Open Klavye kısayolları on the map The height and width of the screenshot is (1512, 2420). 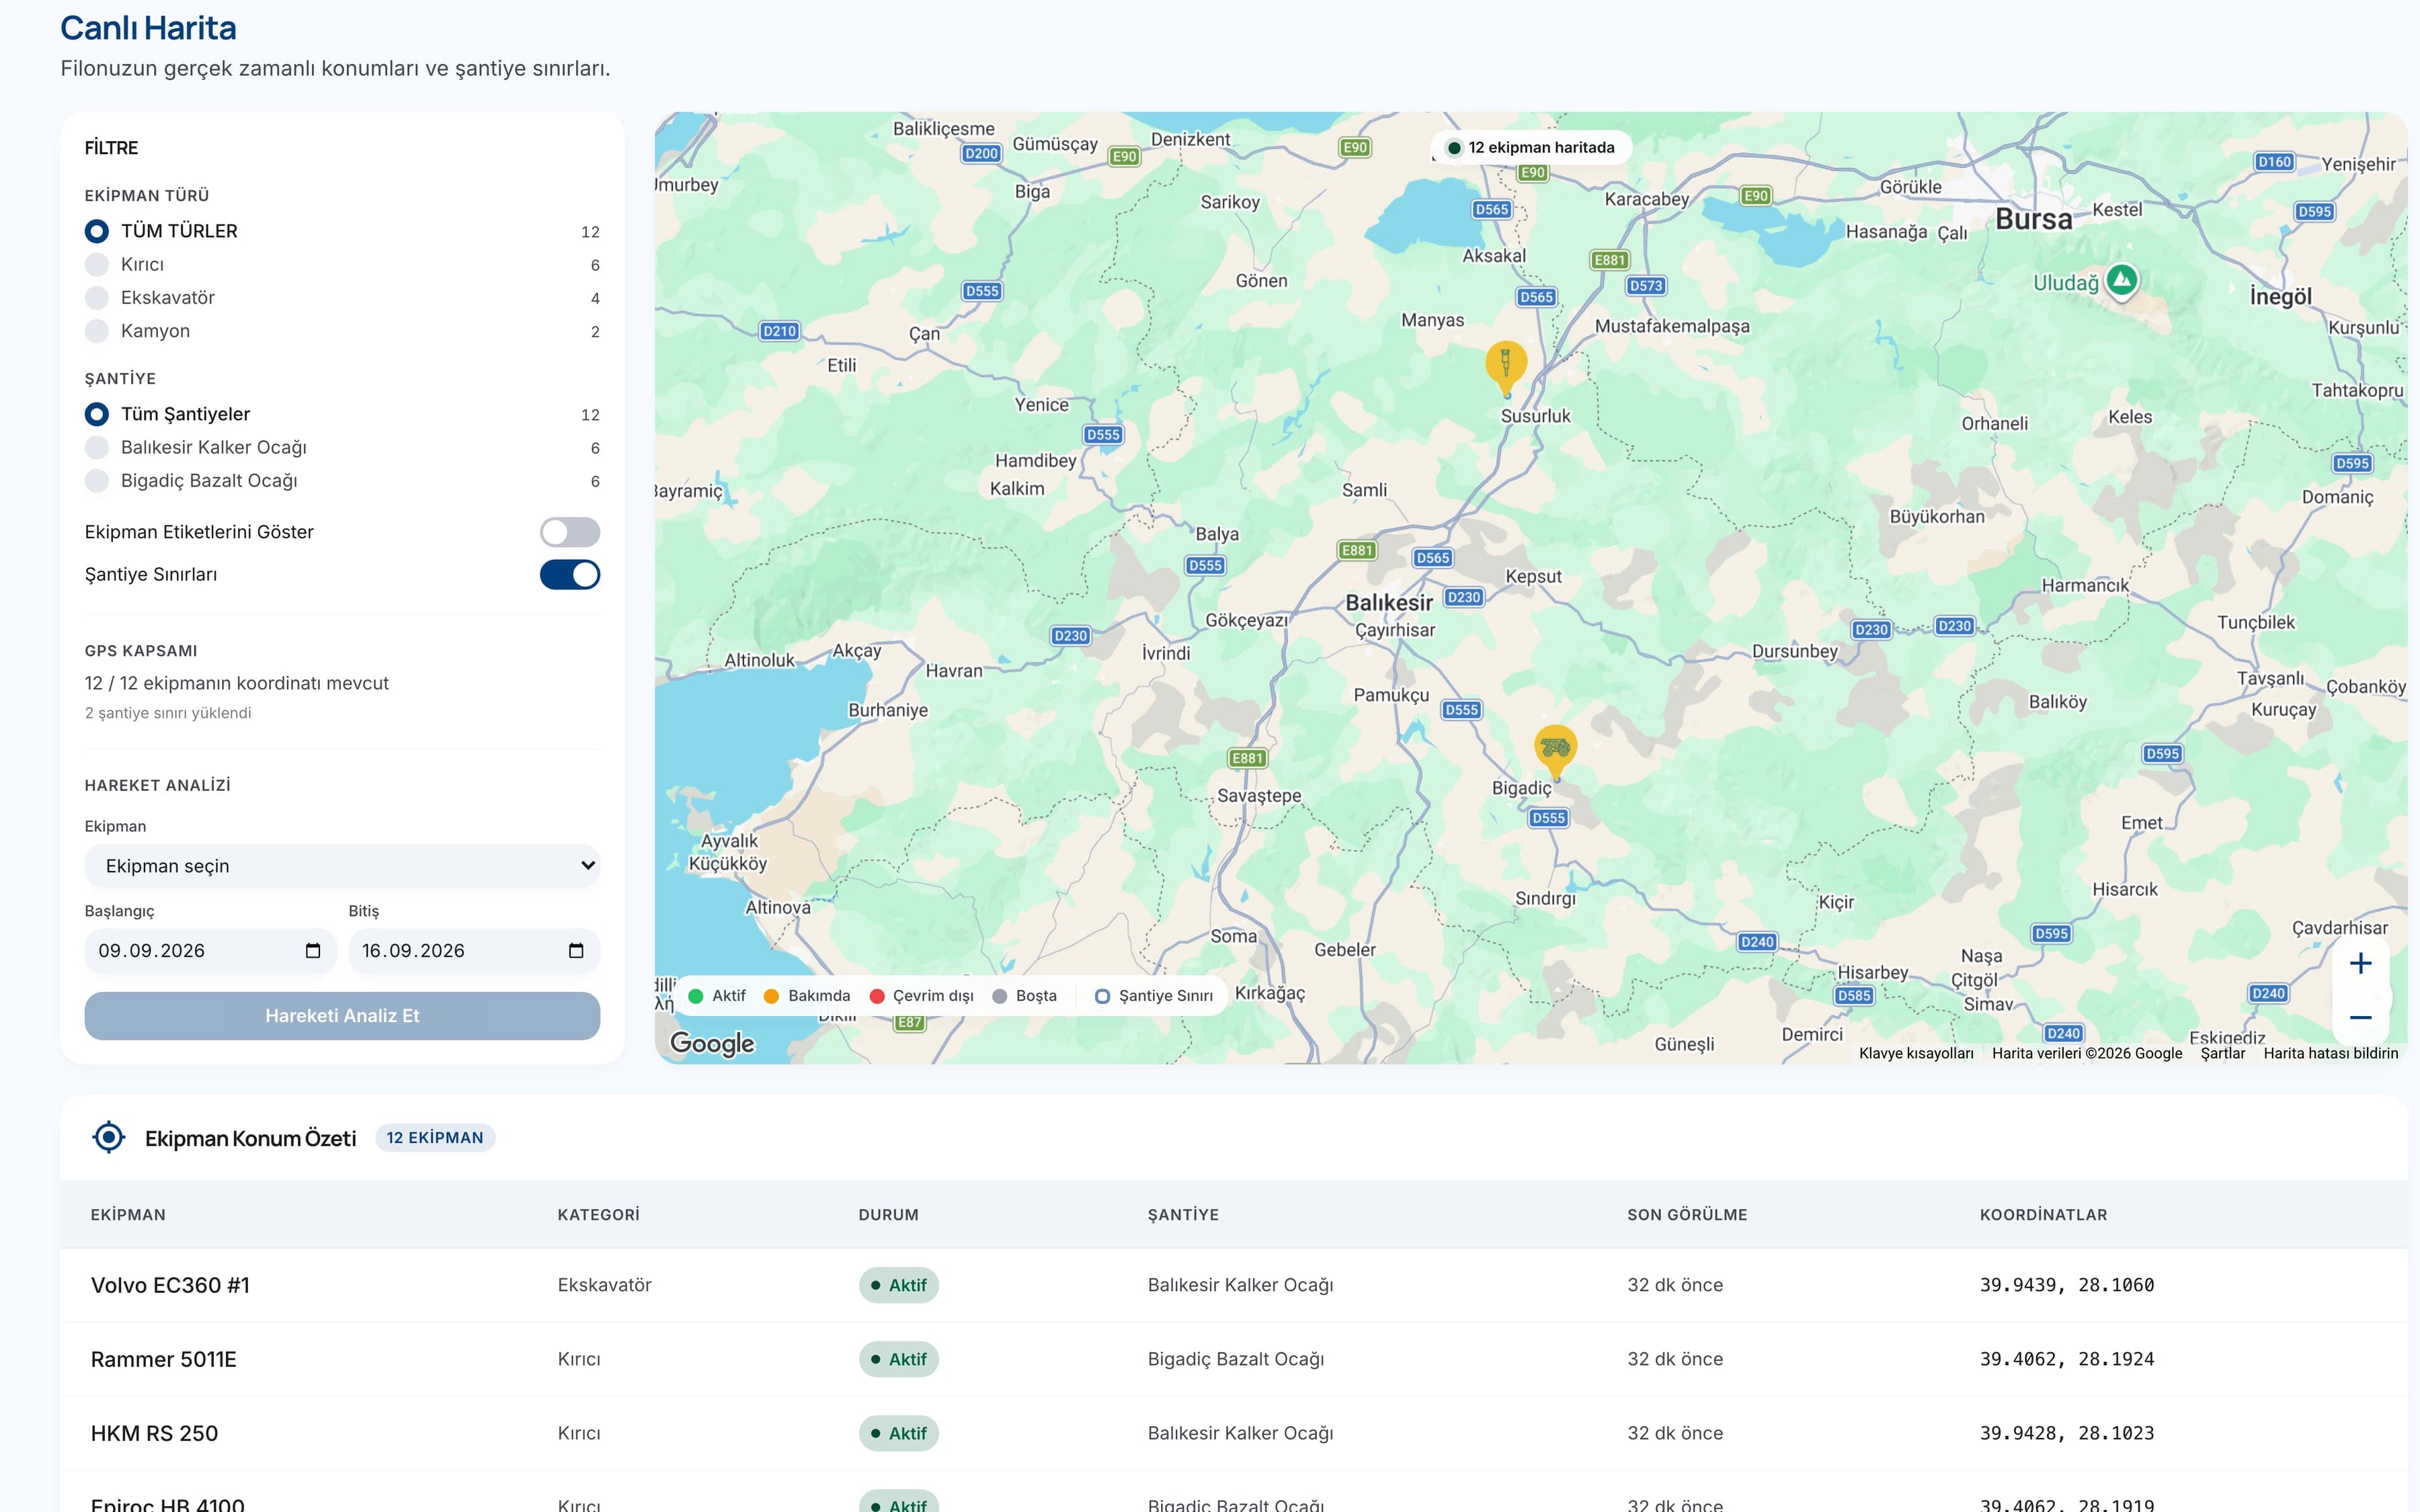1916,1053
